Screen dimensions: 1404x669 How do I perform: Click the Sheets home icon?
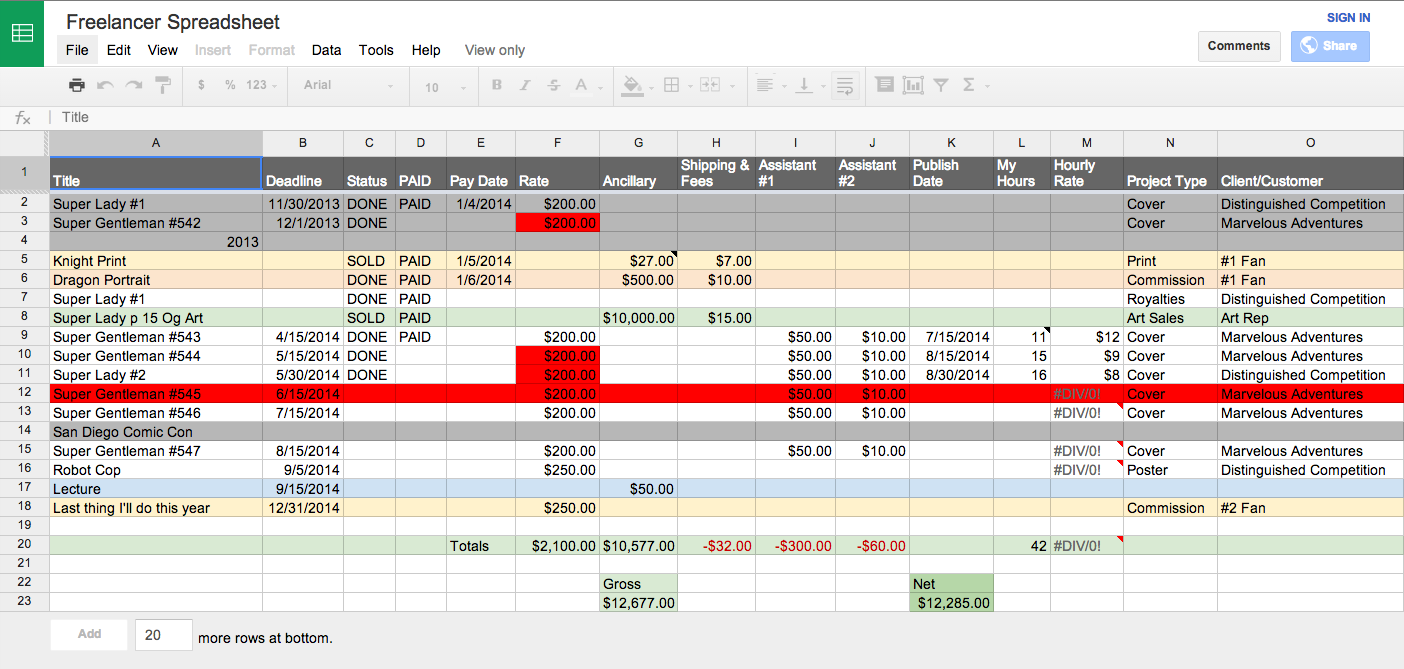click(x=22, y=33)
